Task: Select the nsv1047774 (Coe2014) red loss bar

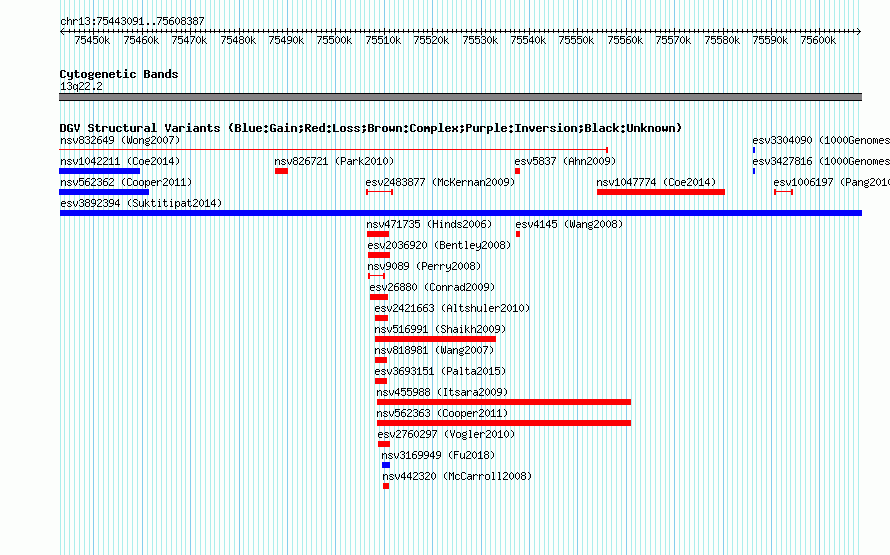Action: [x=661, y=192]
